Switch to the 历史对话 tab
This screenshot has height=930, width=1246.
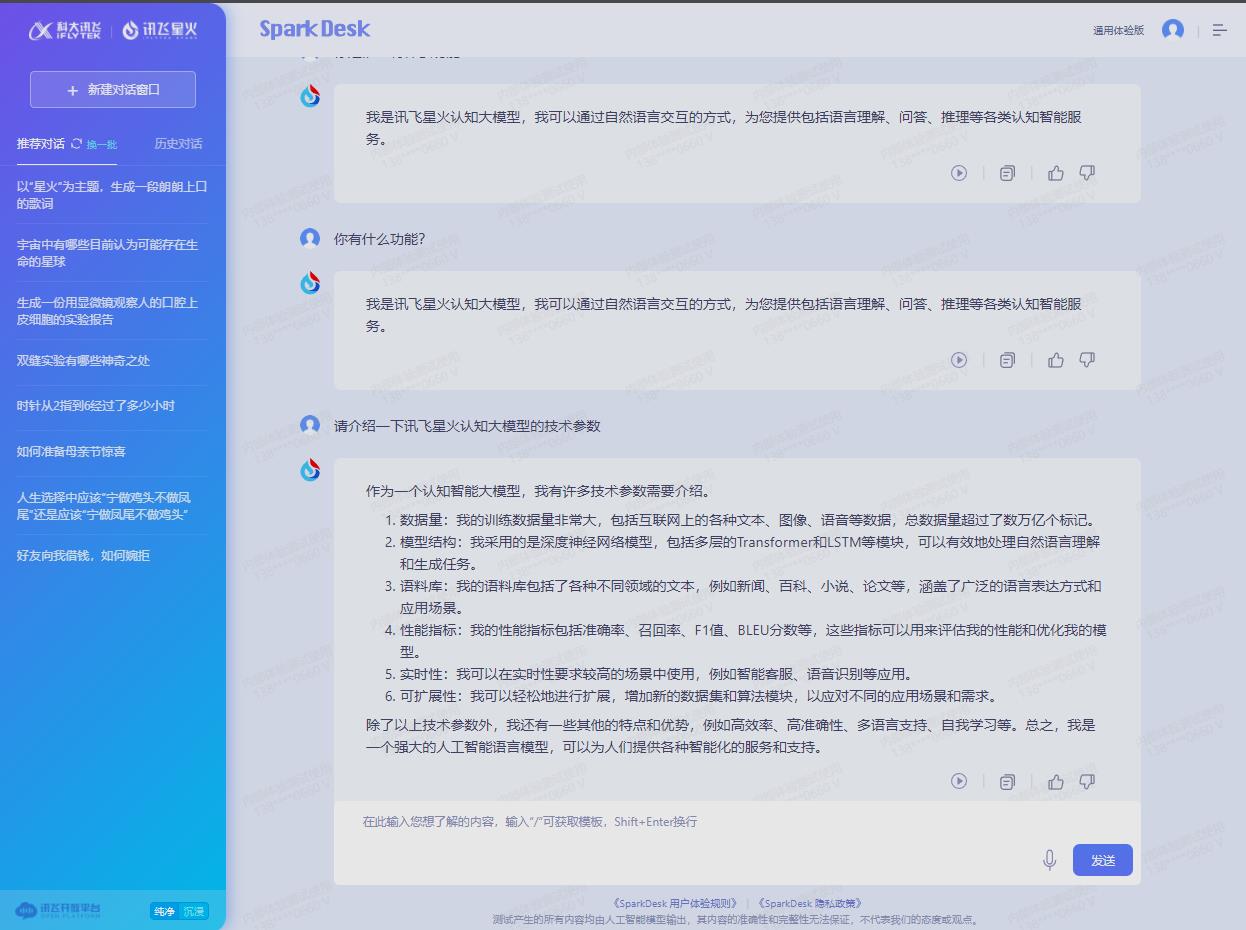pos(178,144)
